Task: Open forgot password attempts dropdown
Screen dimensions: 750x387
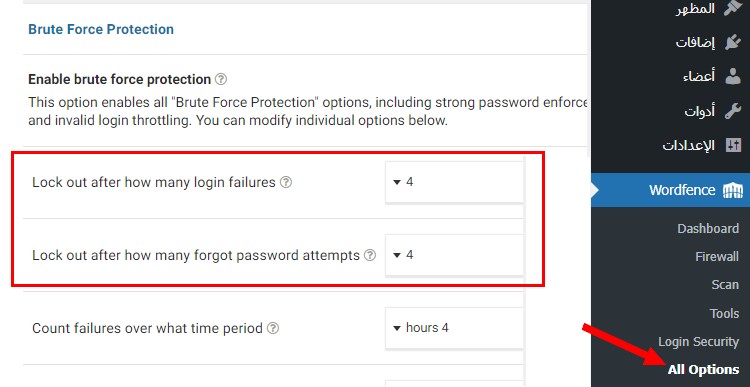Action: [x=454, y=255]
